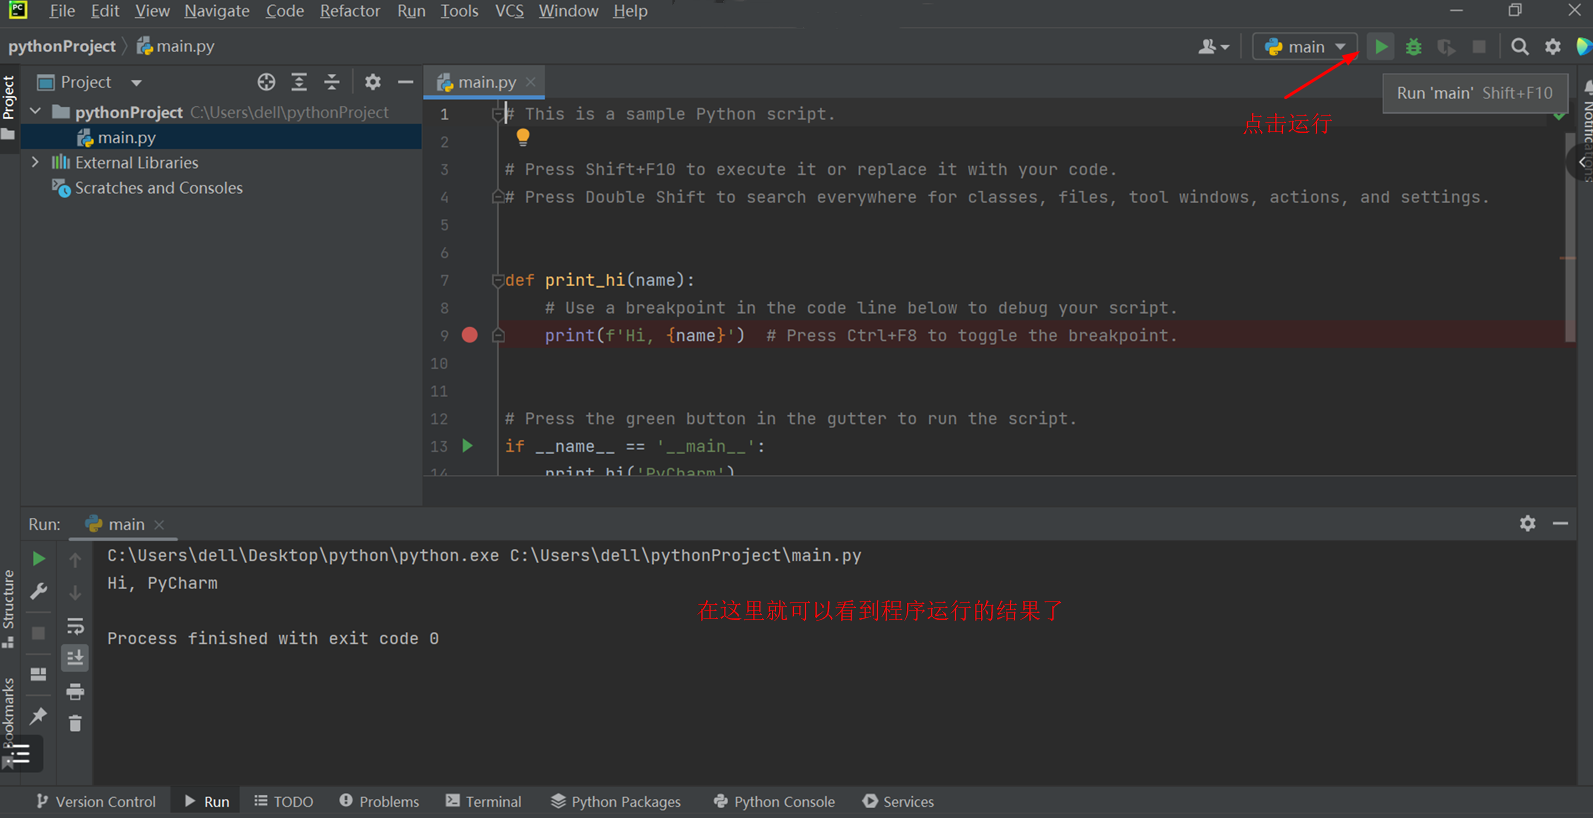Screen dimensions: 1593x818
Task: Hide the Run tool window
Action: click(1560, 523)
